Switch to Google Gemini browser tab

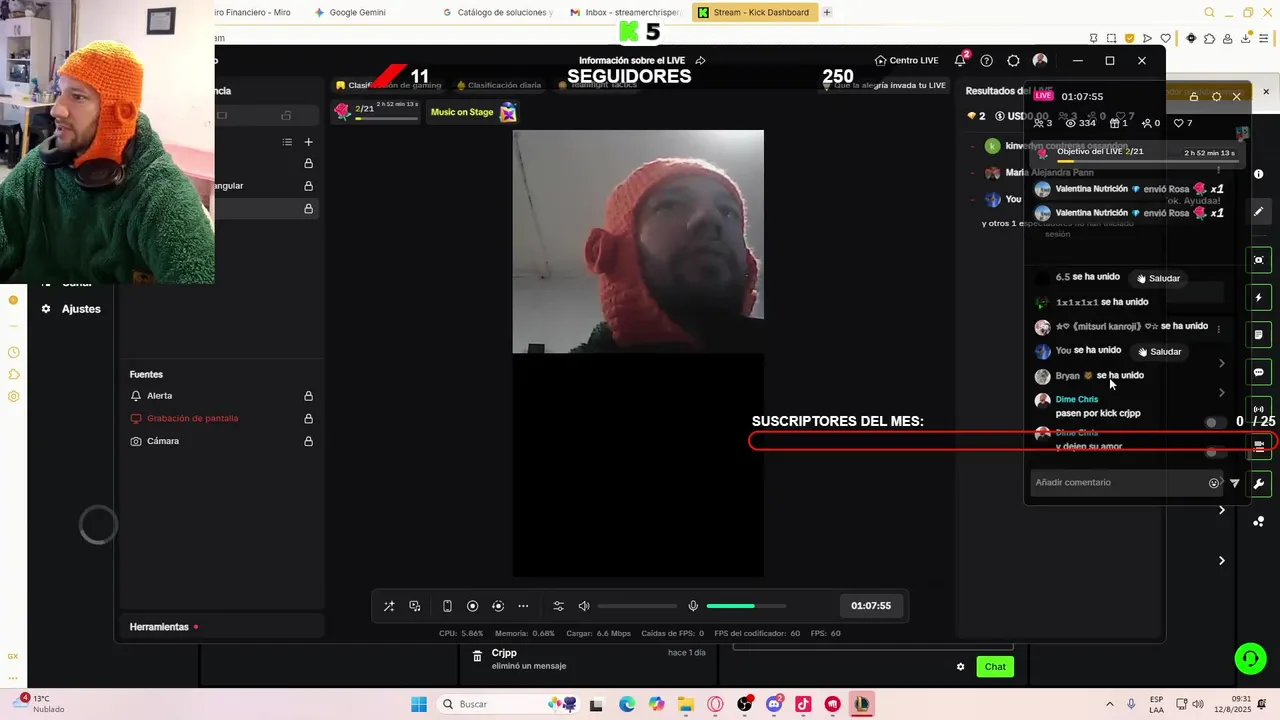[350, 12]
